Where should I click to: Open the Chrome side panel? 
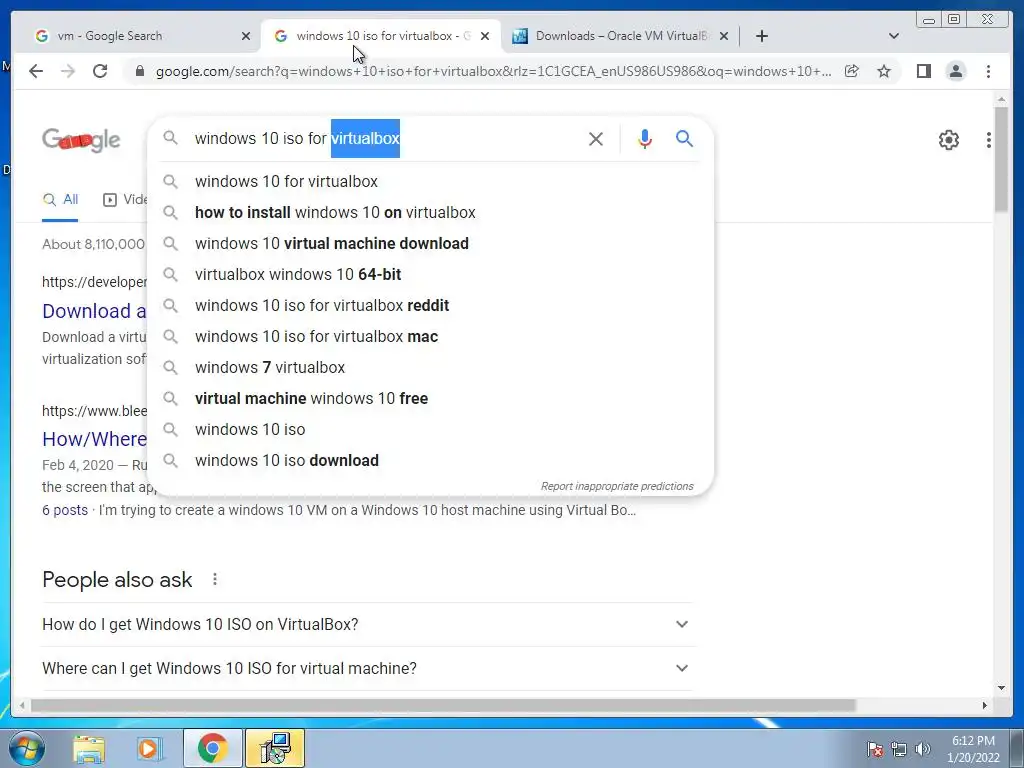coord(923,71)
